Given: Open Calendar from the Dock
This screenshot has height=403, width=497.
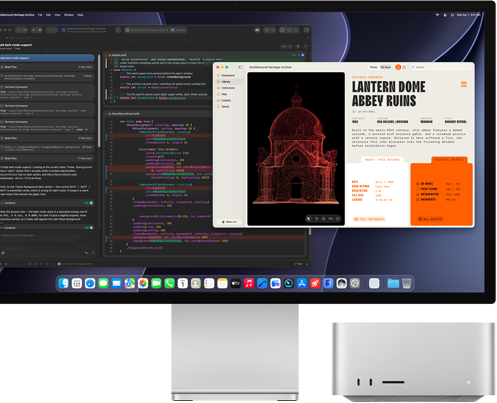Looking at the screenshot, I should [183, 283].
